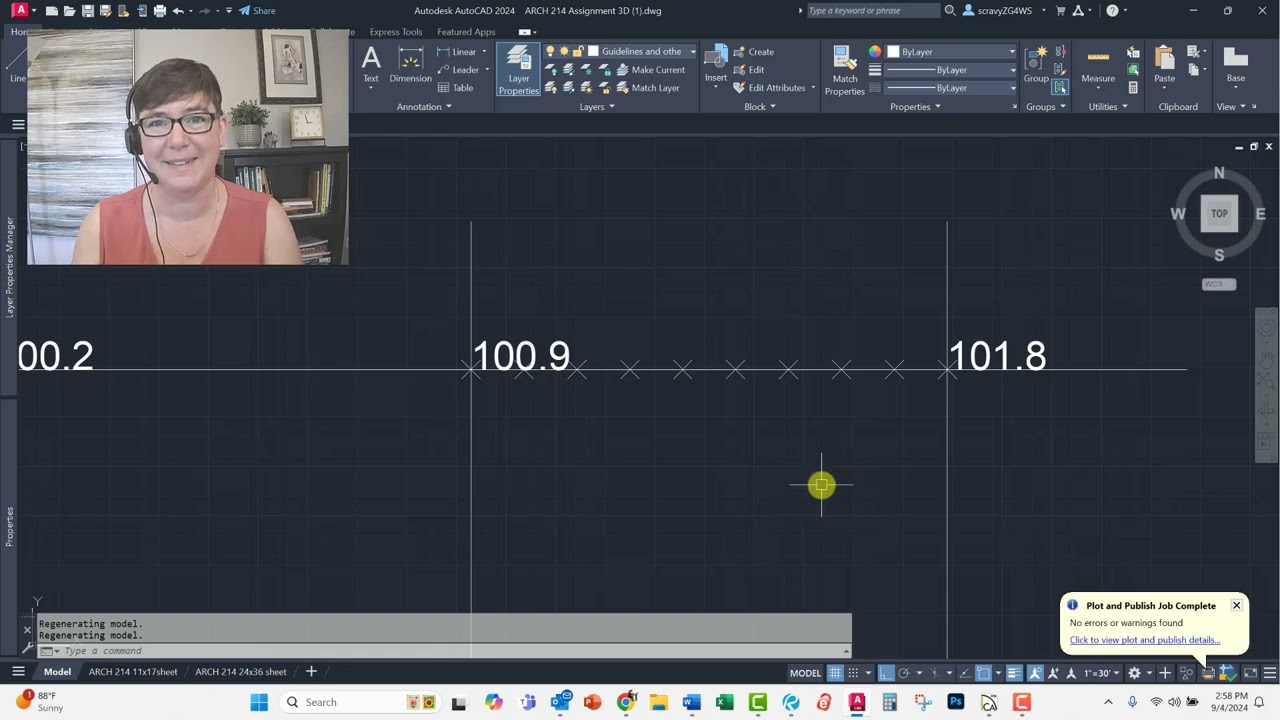Toggle layer freeze sun icon

click(x=564, y=52)
